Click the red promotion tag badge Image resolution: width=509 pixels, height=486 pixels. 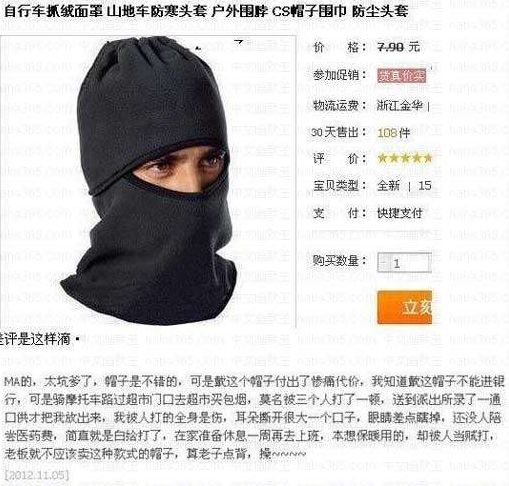click(x=401, y=76)
